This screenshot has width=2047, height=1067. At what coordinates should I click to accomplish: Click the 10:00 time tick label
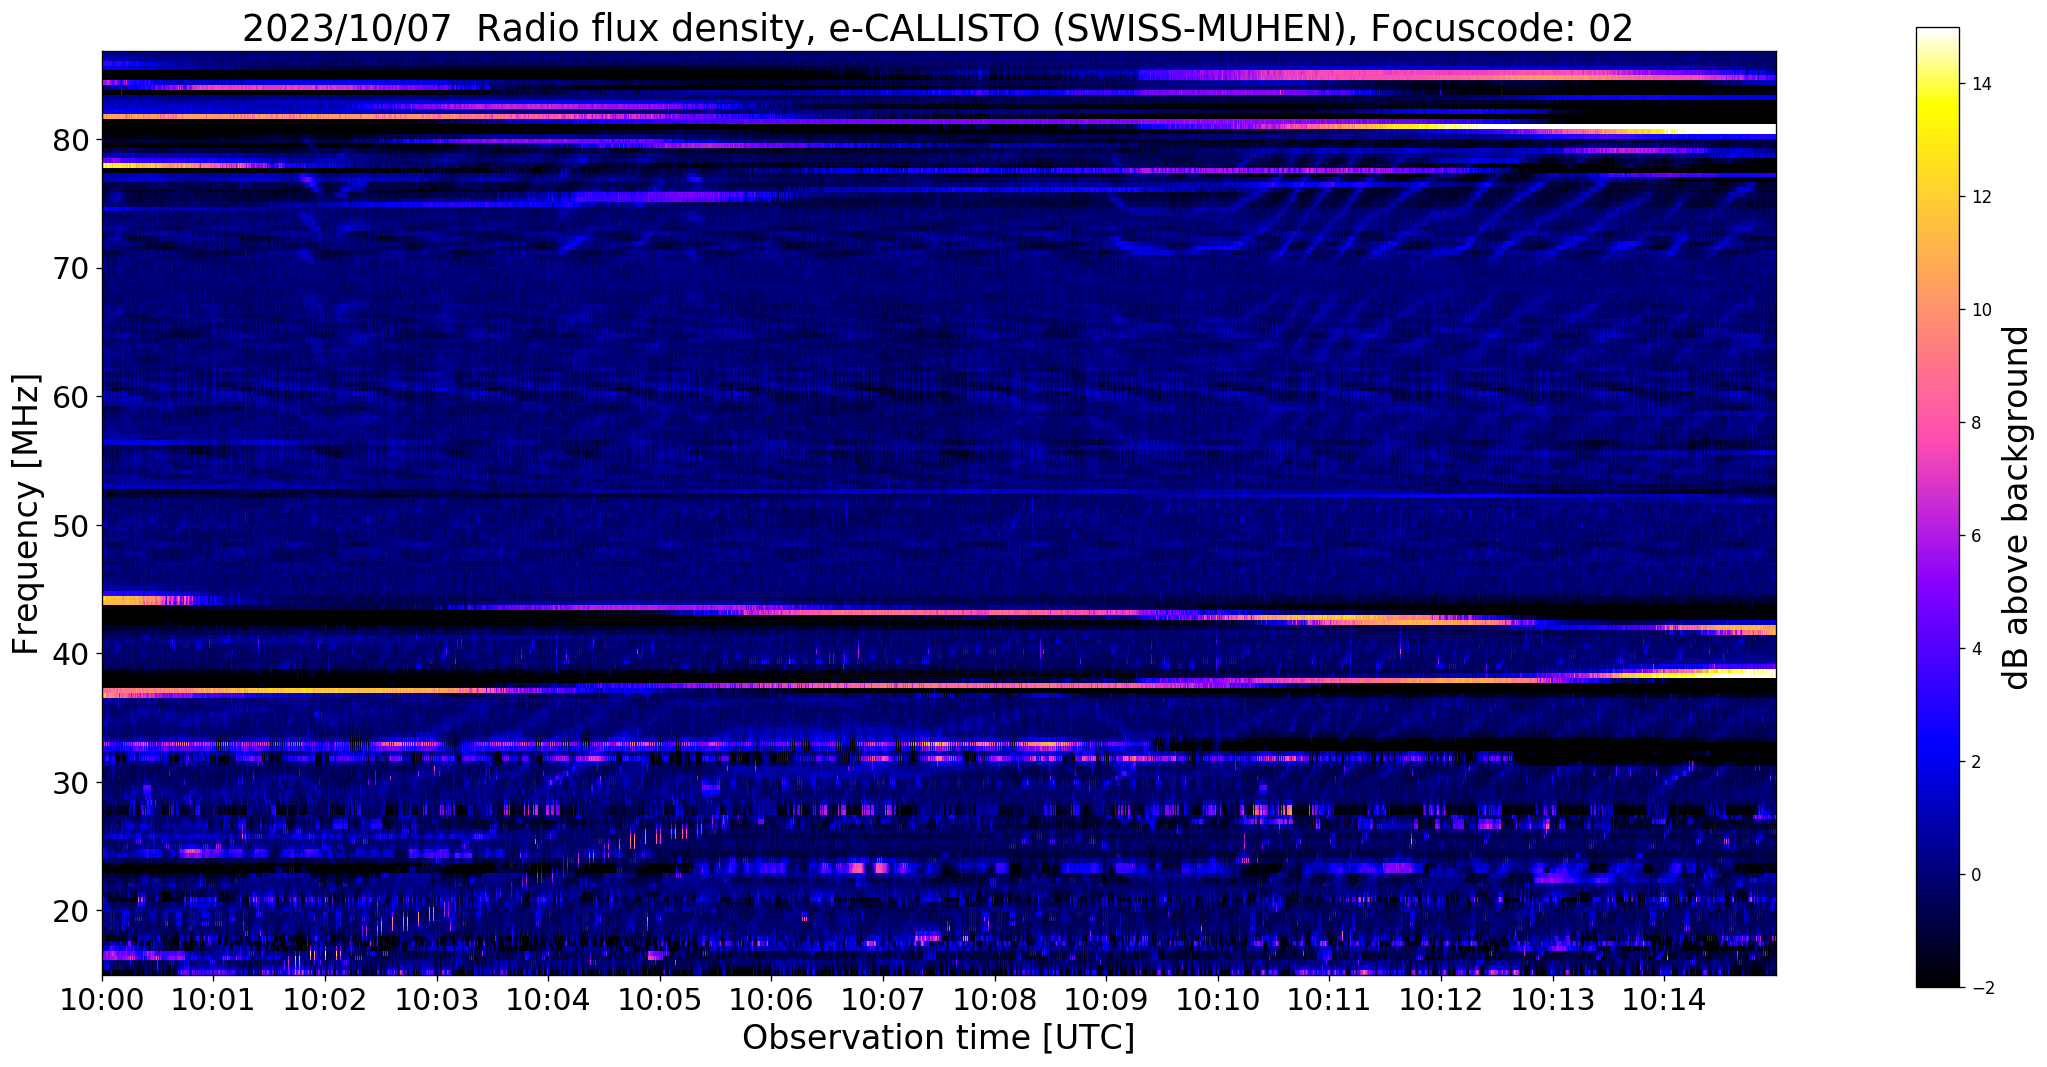102,999
